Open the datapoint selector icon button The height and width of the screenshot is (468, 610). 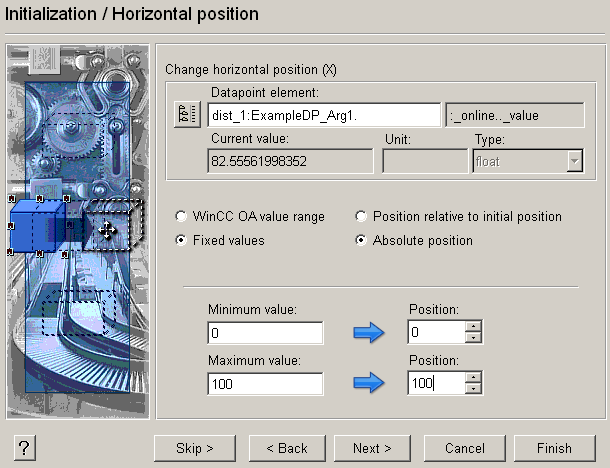point(187,115)
